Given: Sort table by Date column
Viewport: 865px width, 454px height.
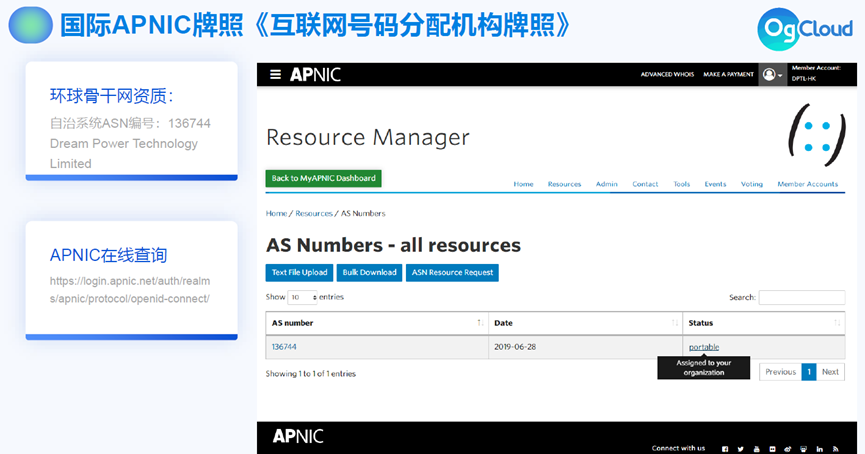Looking at the screenshot, I should click(x=675, y=323).
